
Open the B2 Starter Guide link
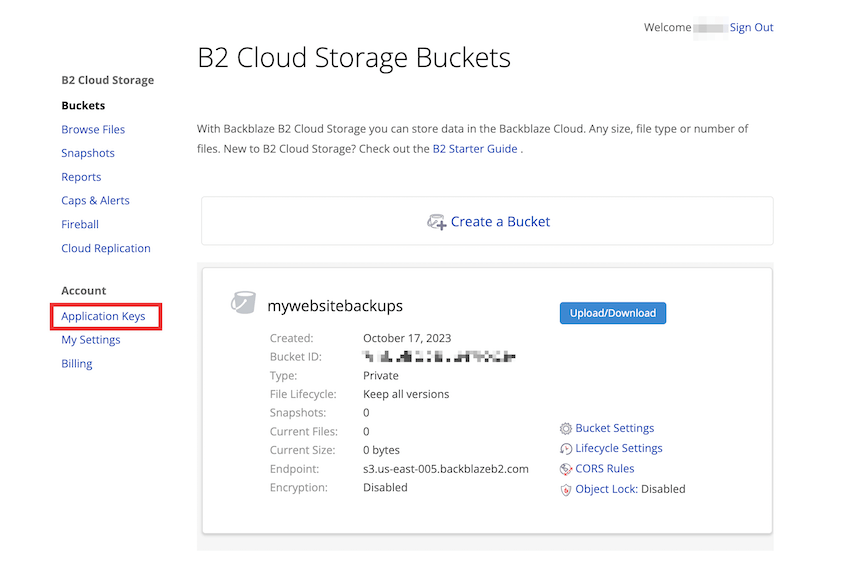475,149
